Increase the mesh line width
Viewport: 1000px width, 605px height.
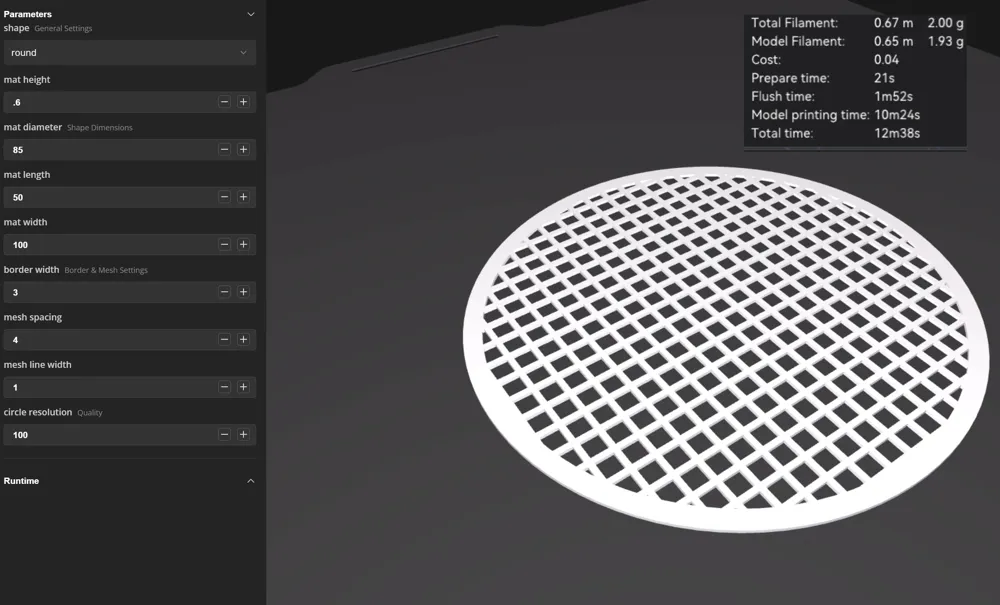pyautogui.click(x=244, y=387)
